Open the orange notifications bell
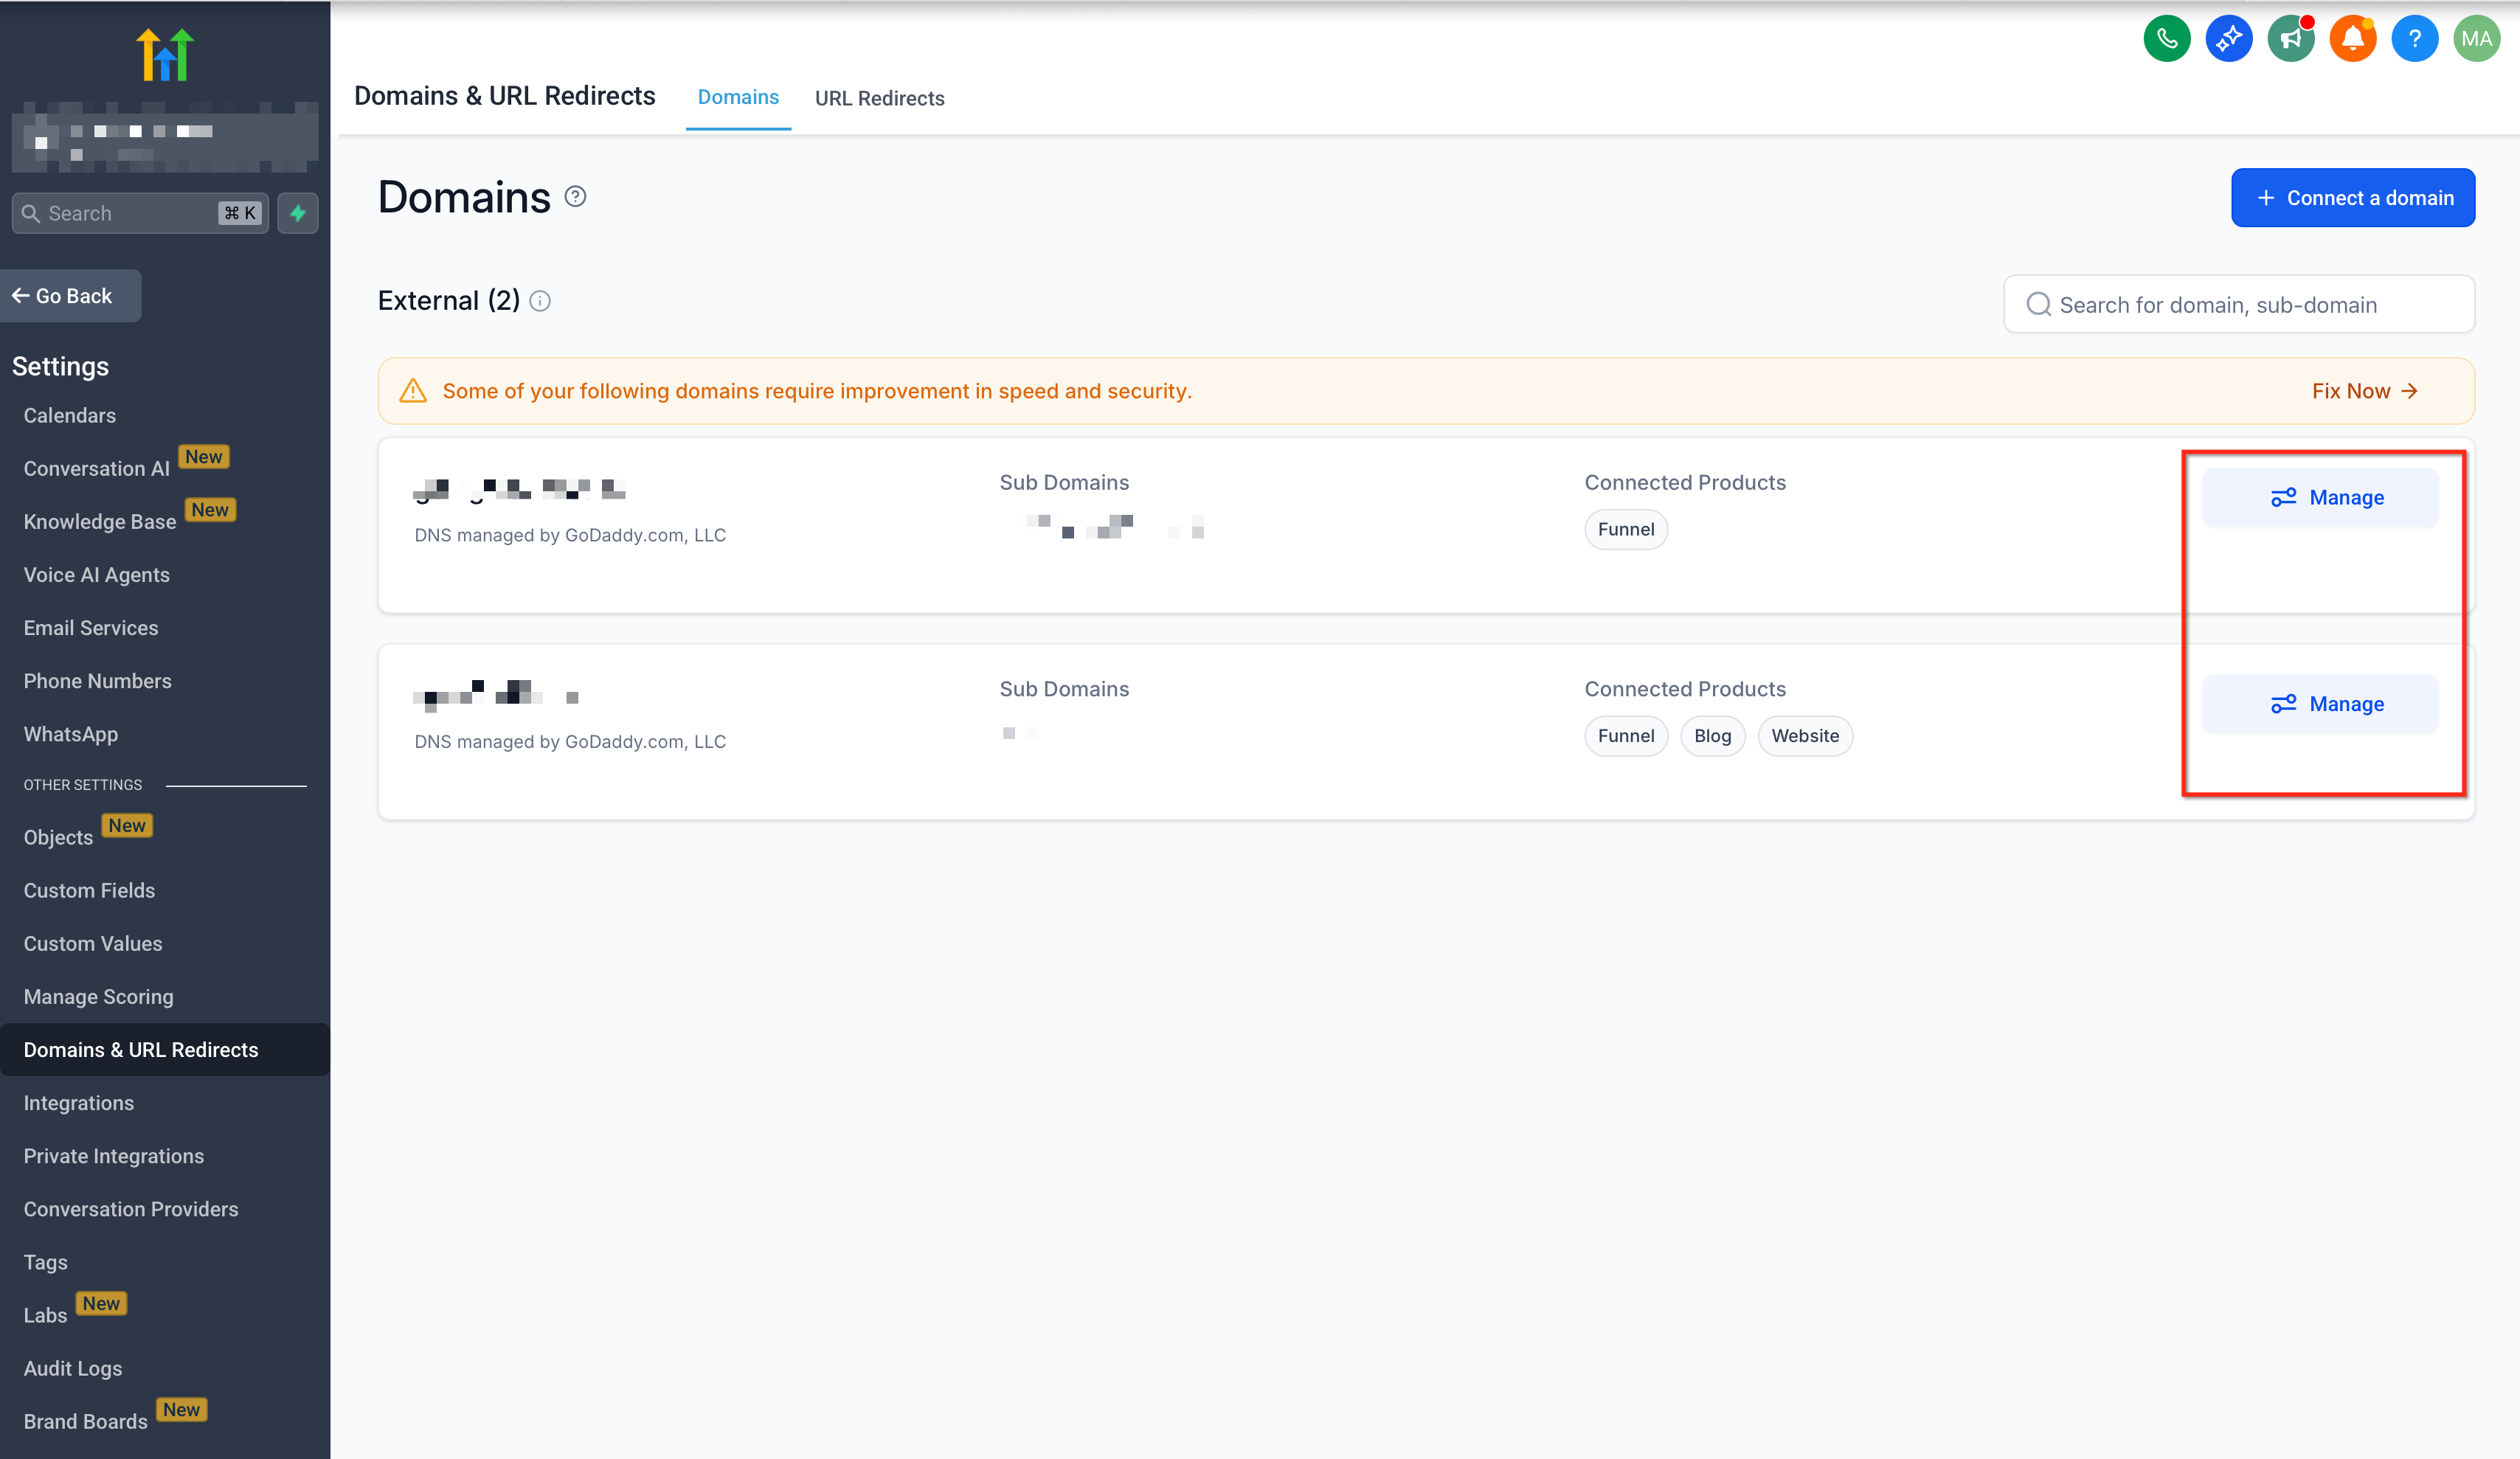Viewport: 2520px width, 1459px height. point(2352,39)
